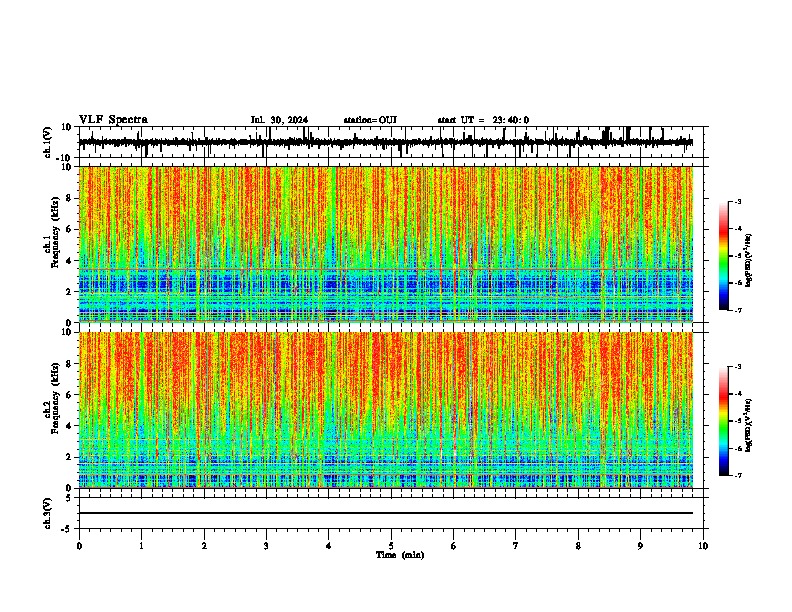
Task: Click the ch.1 spectrogram 2 kHz tick label
Action: [70, 292]
